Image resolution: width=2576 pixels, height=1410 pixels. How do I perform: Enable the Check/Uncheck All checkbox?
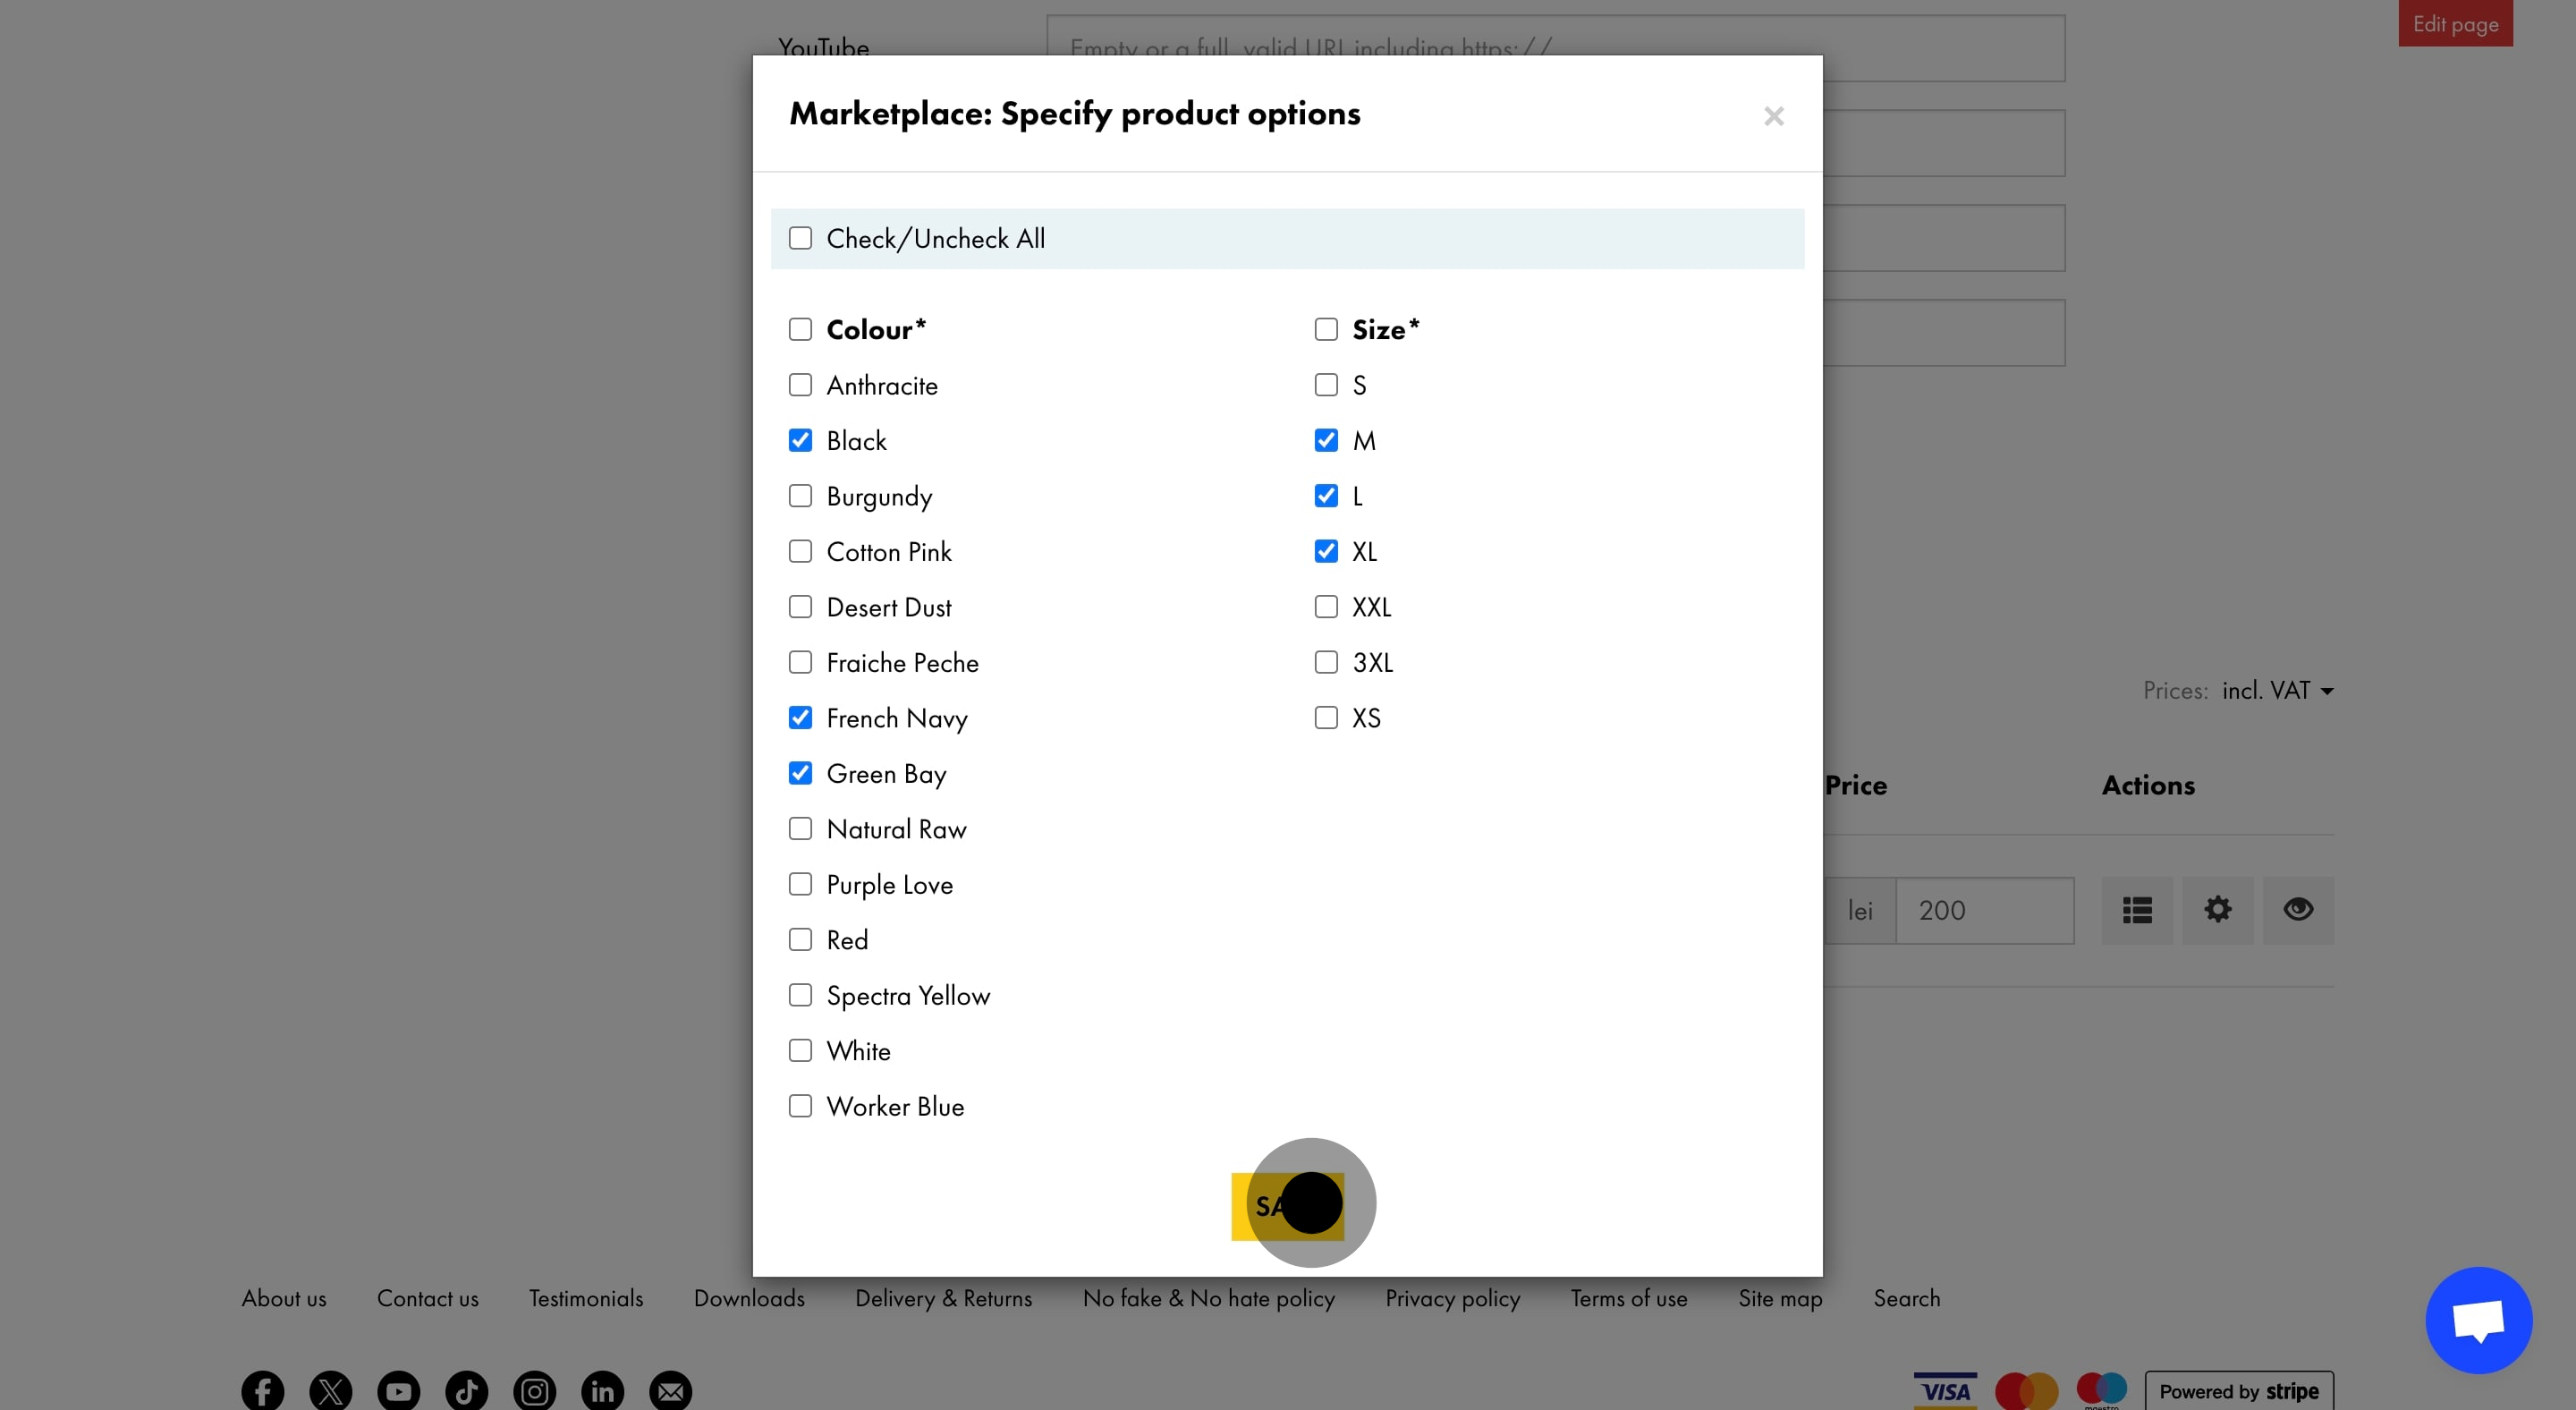(x=800, y=238)
